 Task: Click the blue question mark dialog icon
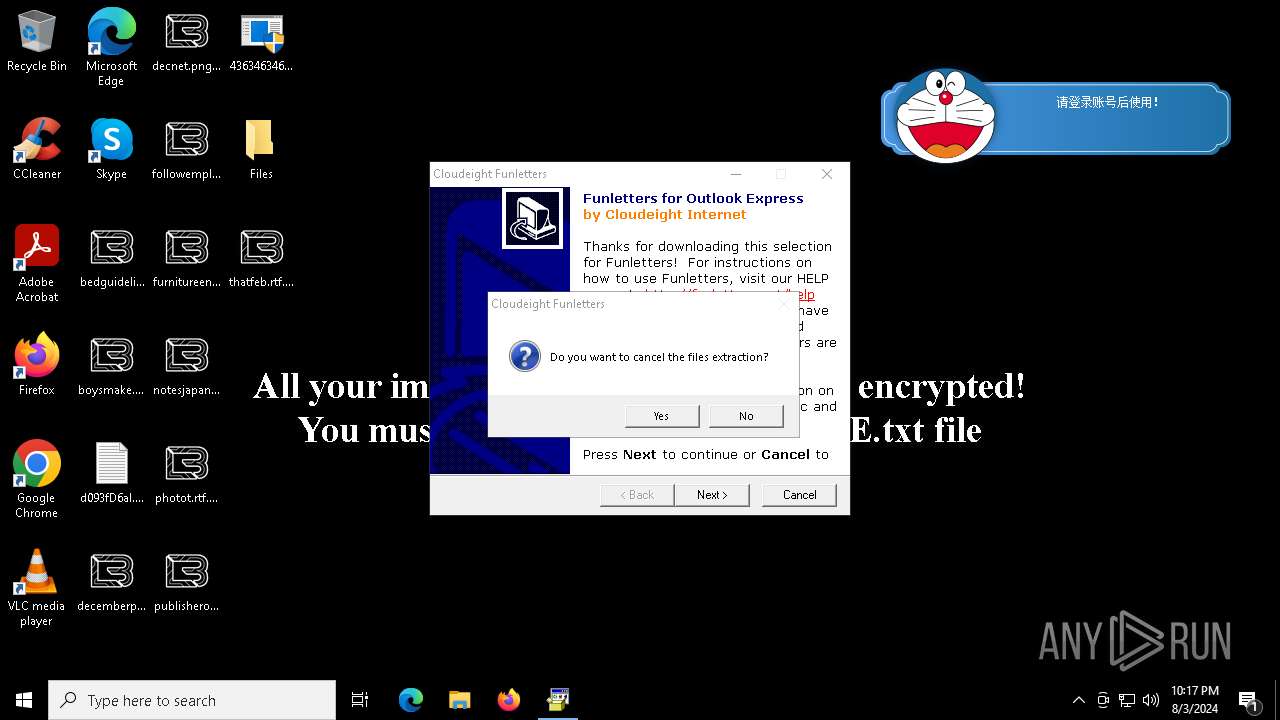[x=524, y=356]
